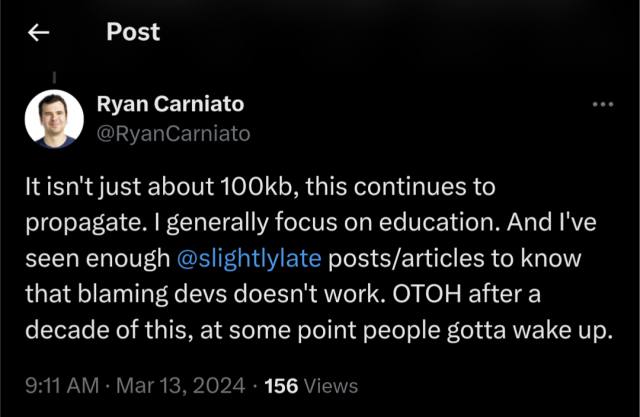Click the opening words "It isn't"

click(58, 187)
